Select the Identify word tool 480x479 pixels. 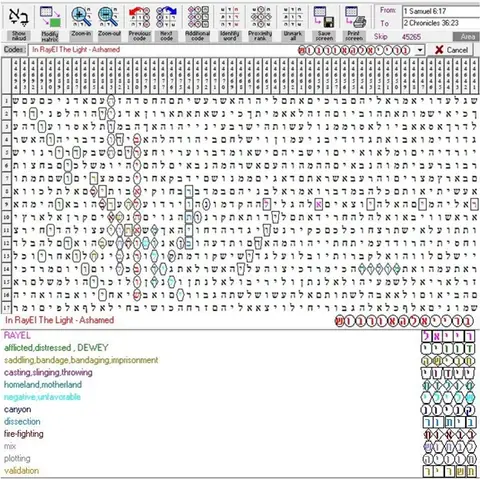pos(229,17)
